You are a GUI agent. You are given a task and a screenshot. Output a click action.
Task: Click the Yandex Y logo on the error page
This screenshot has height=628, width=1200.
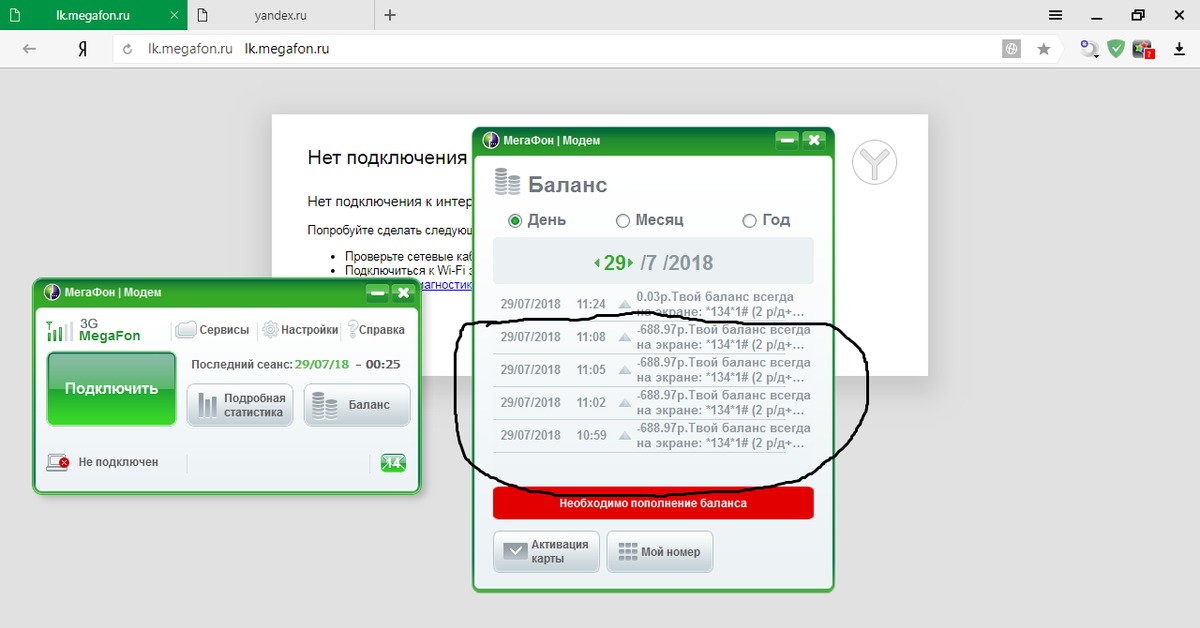[875, 162]
